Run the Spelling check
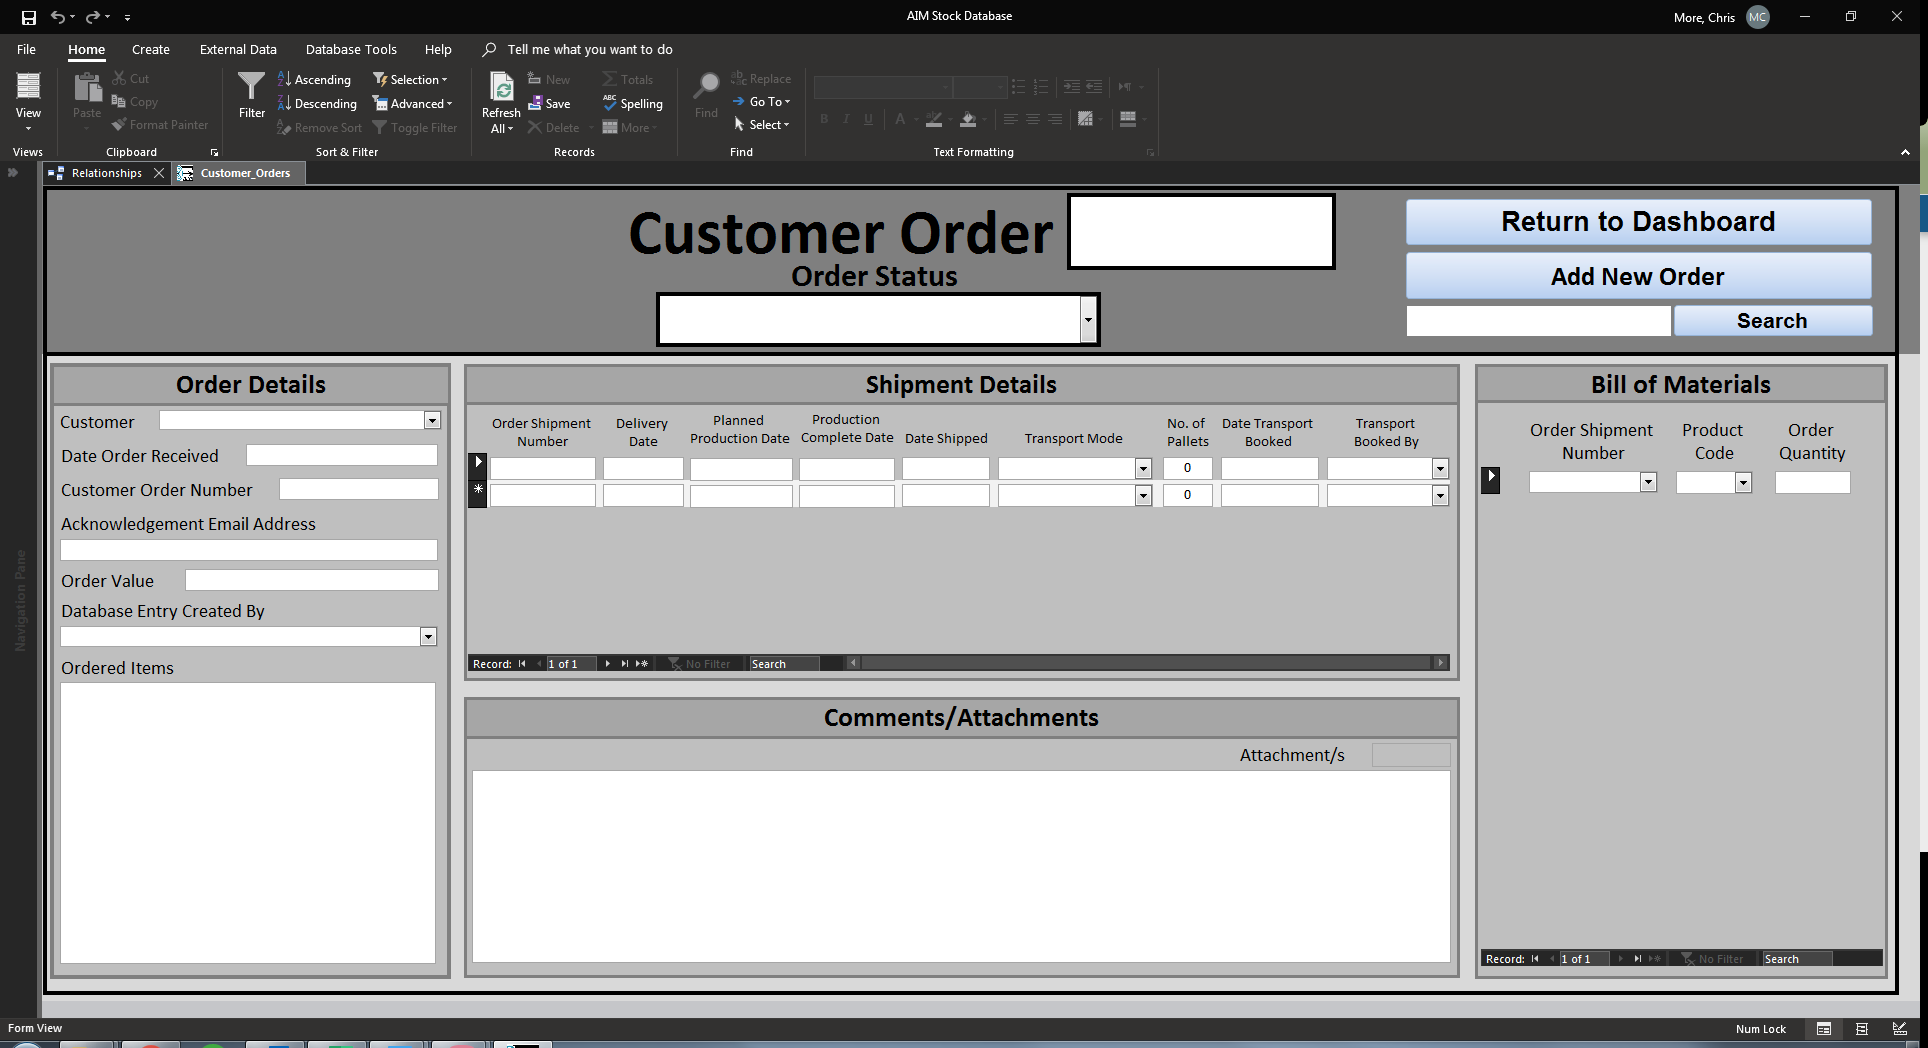 point(632,104)
